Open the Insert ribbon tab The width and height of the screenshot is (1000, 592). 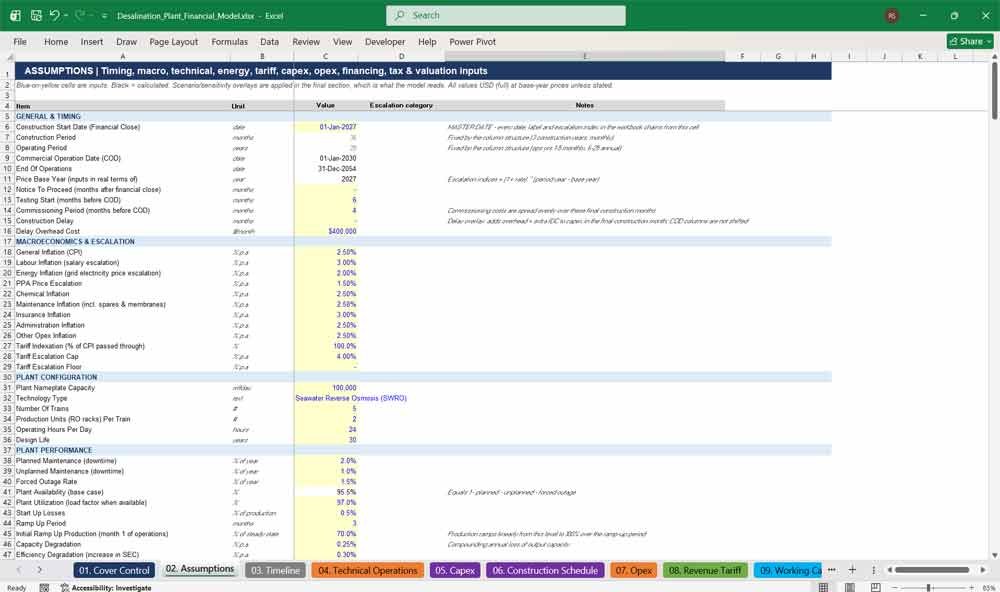point(92,41)
